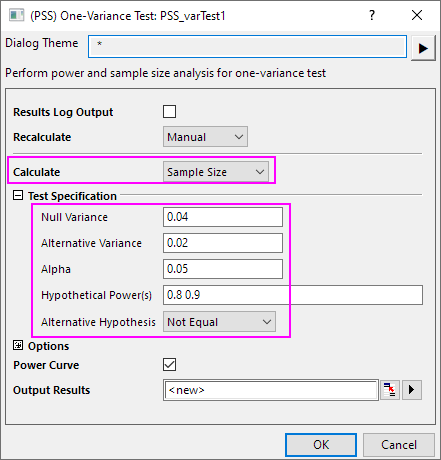Click the Alternative Variance input field
Viewport: 441px width, 460px height.
[223, 243]
